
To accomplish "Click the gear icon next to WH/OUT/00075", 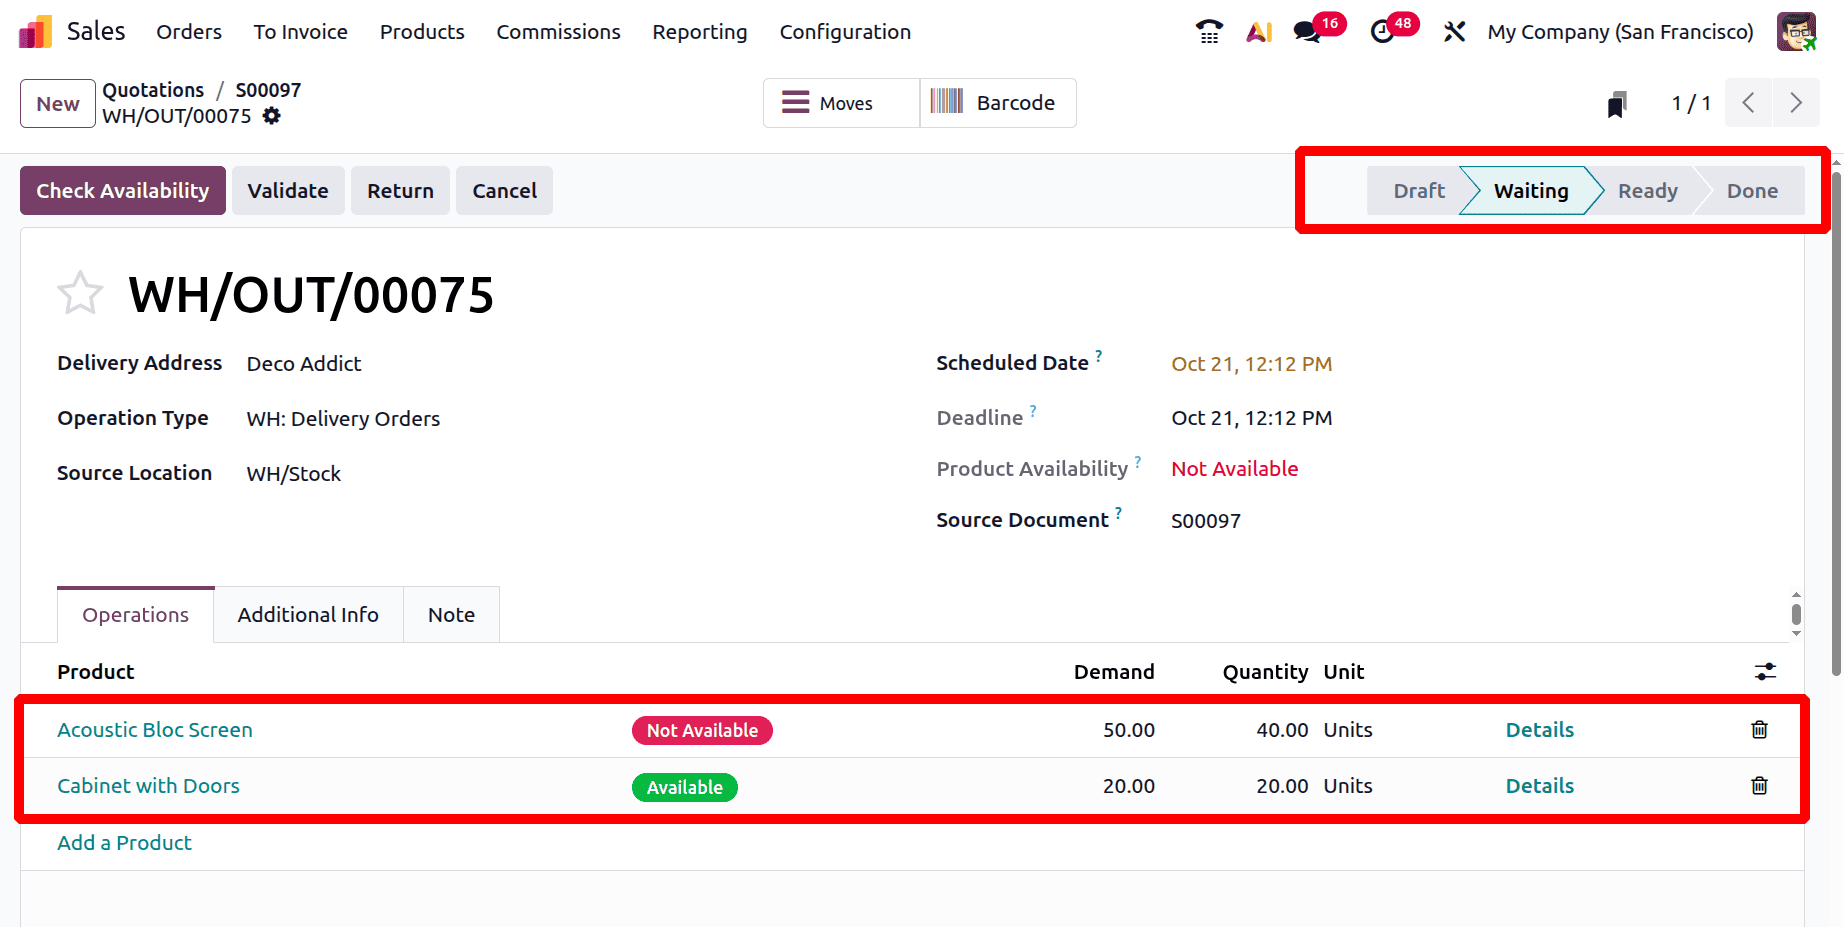I will coord(272,116).
